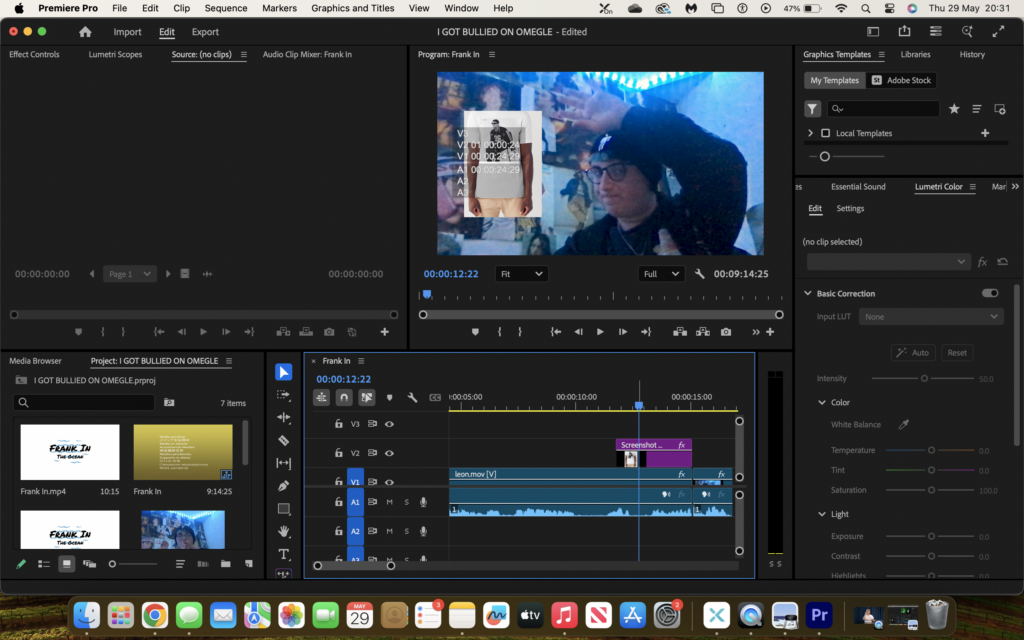Solo audio track A2
The image size is (1024, 640).
tap(406, 532)
